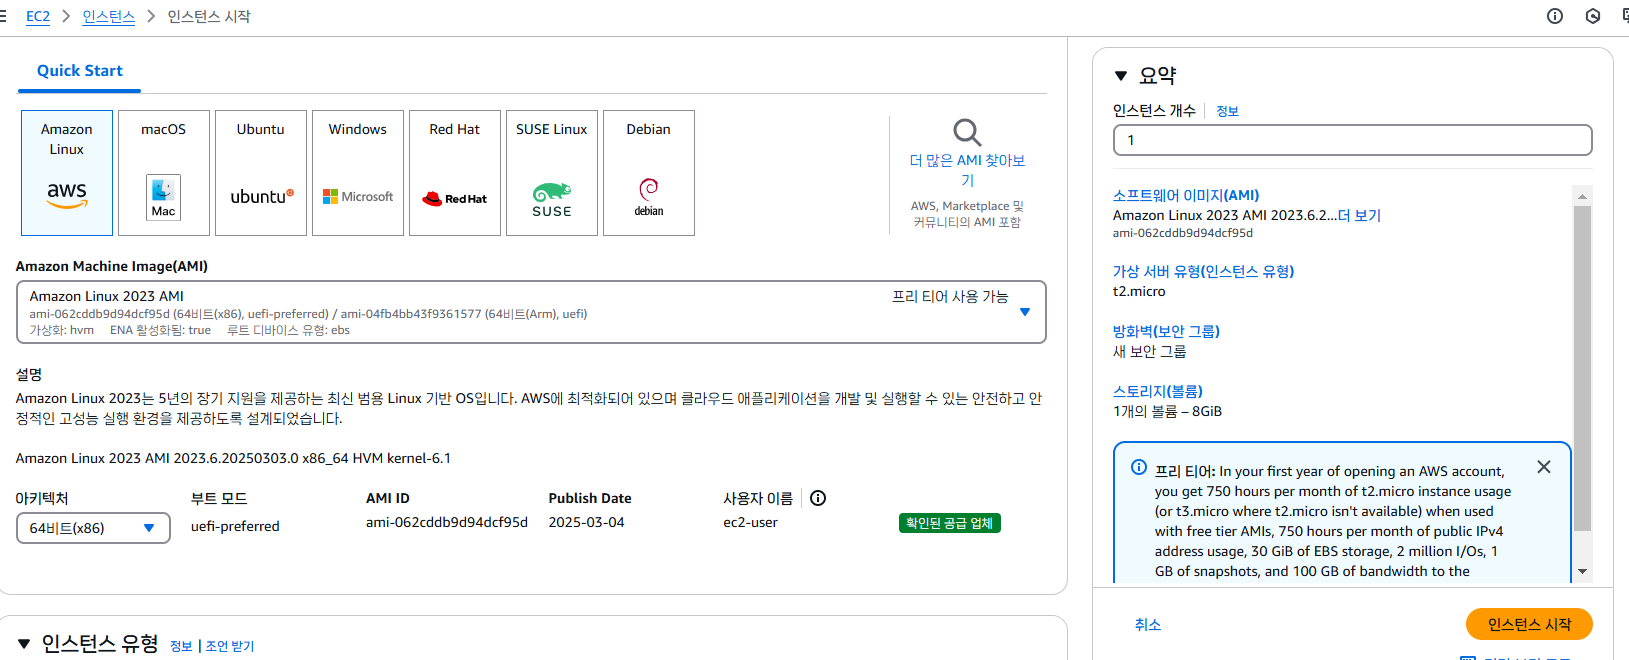Select the macOS AMI tile
1629x660 pixels.
tap(164, 173)
